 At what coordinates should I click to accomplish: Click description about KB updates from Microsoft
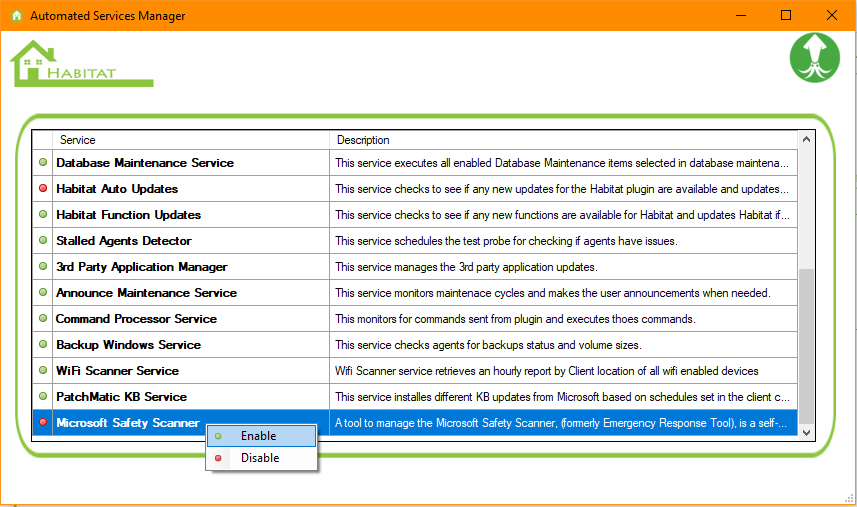562,397
